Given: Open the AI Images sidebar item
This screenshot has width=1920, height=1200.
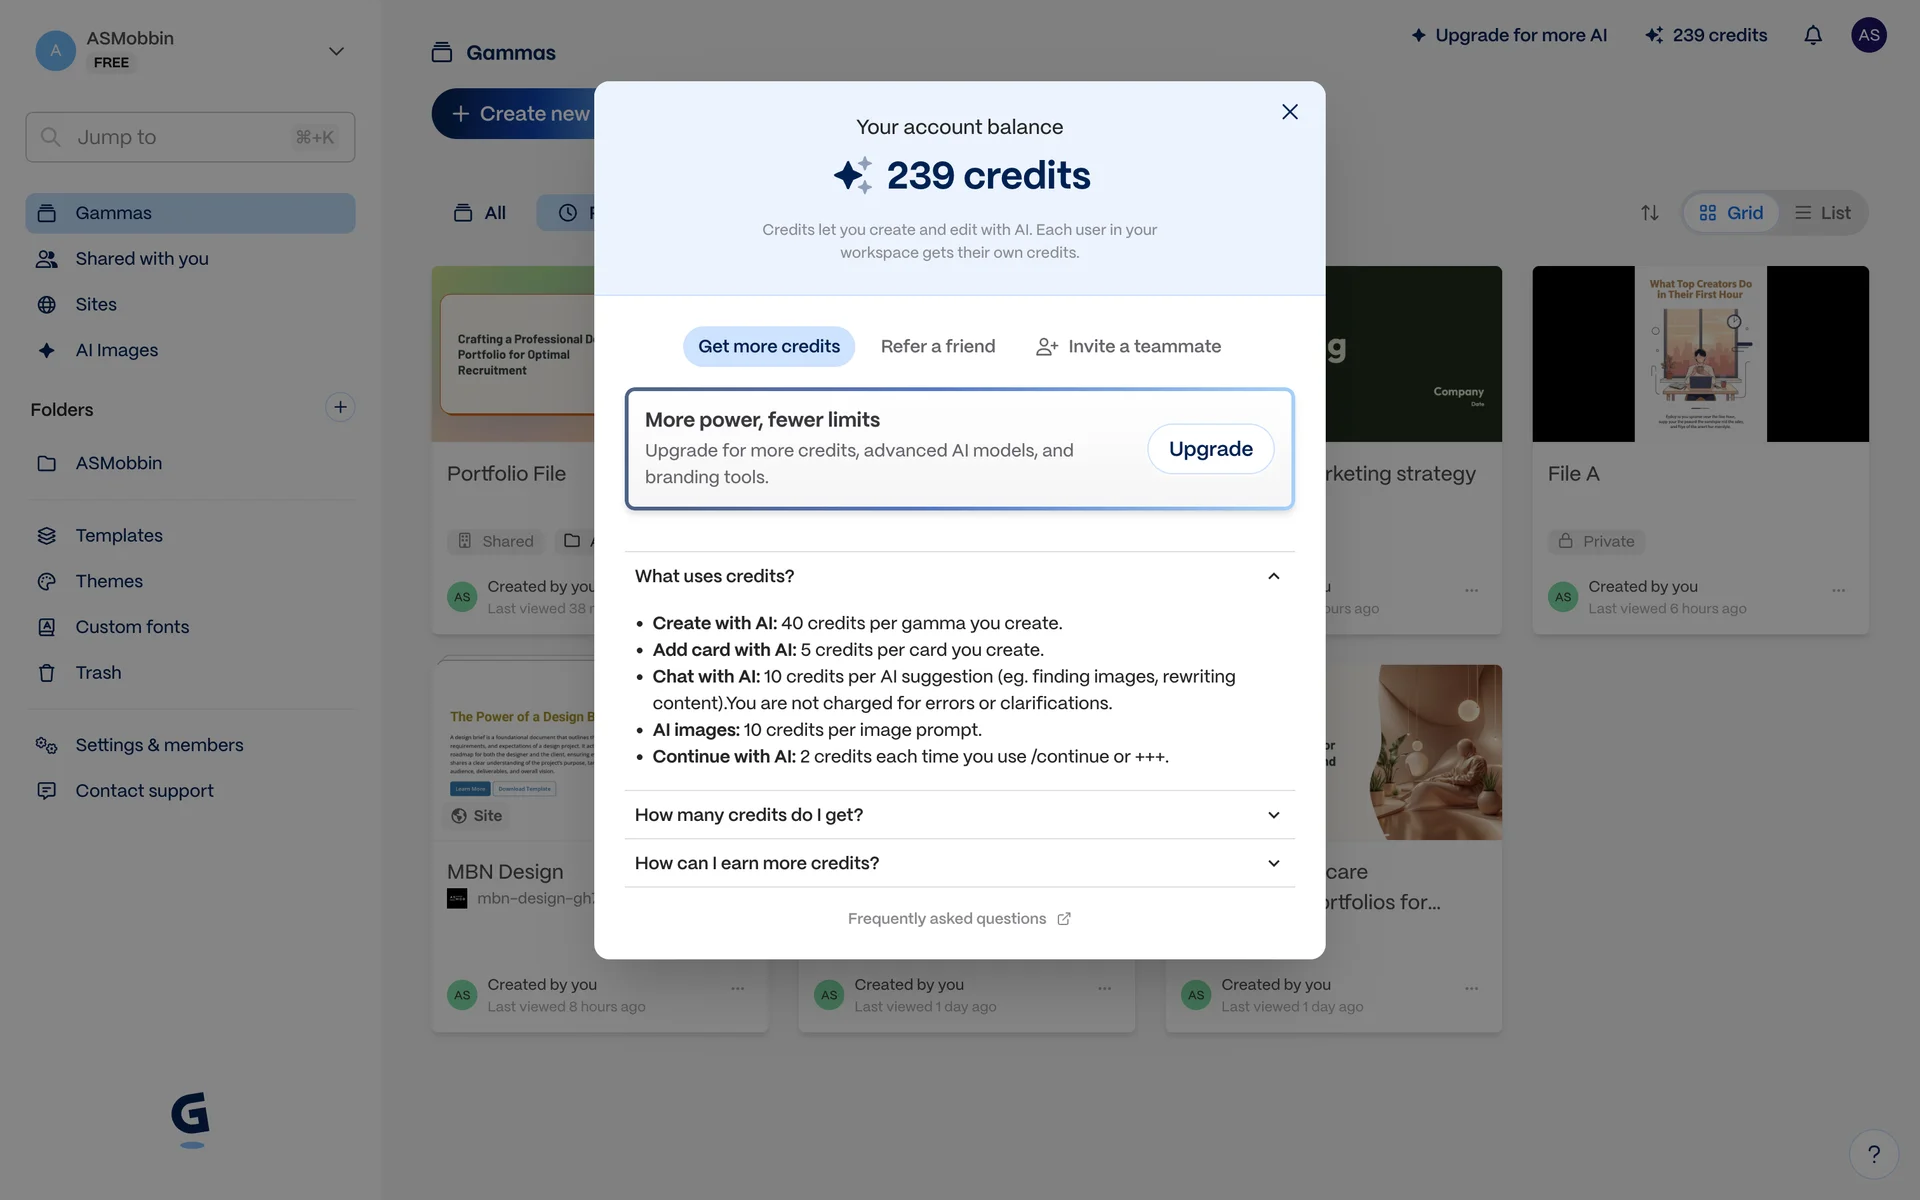Looking at the screenshot, I should [x=116, y=350].
